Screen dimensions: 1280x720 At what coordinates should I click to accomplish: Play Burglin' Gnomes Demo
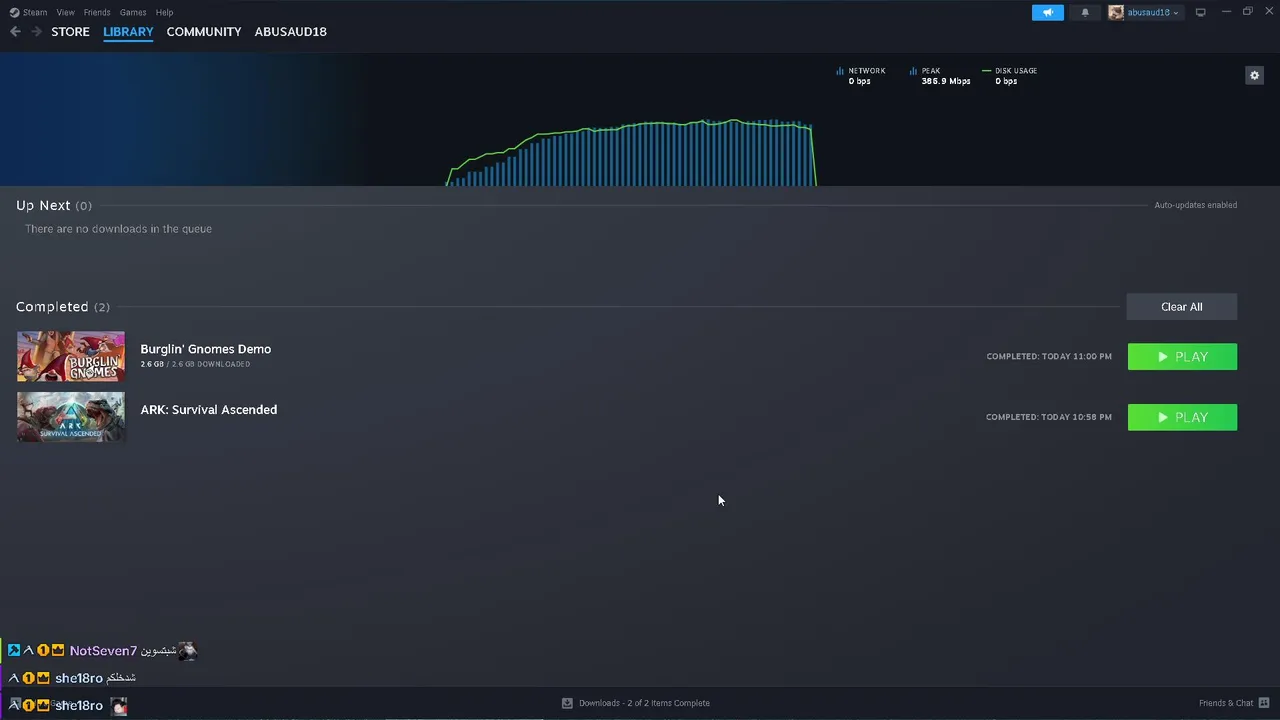tap(1182, 357)
